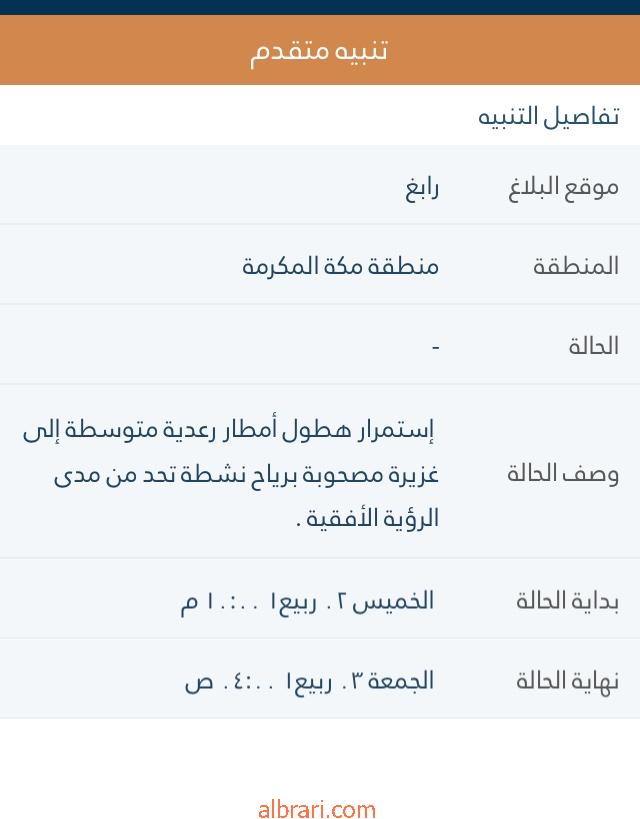Open the albrari.com link
This screenshot has height=819, width=640.
[317, 809]
